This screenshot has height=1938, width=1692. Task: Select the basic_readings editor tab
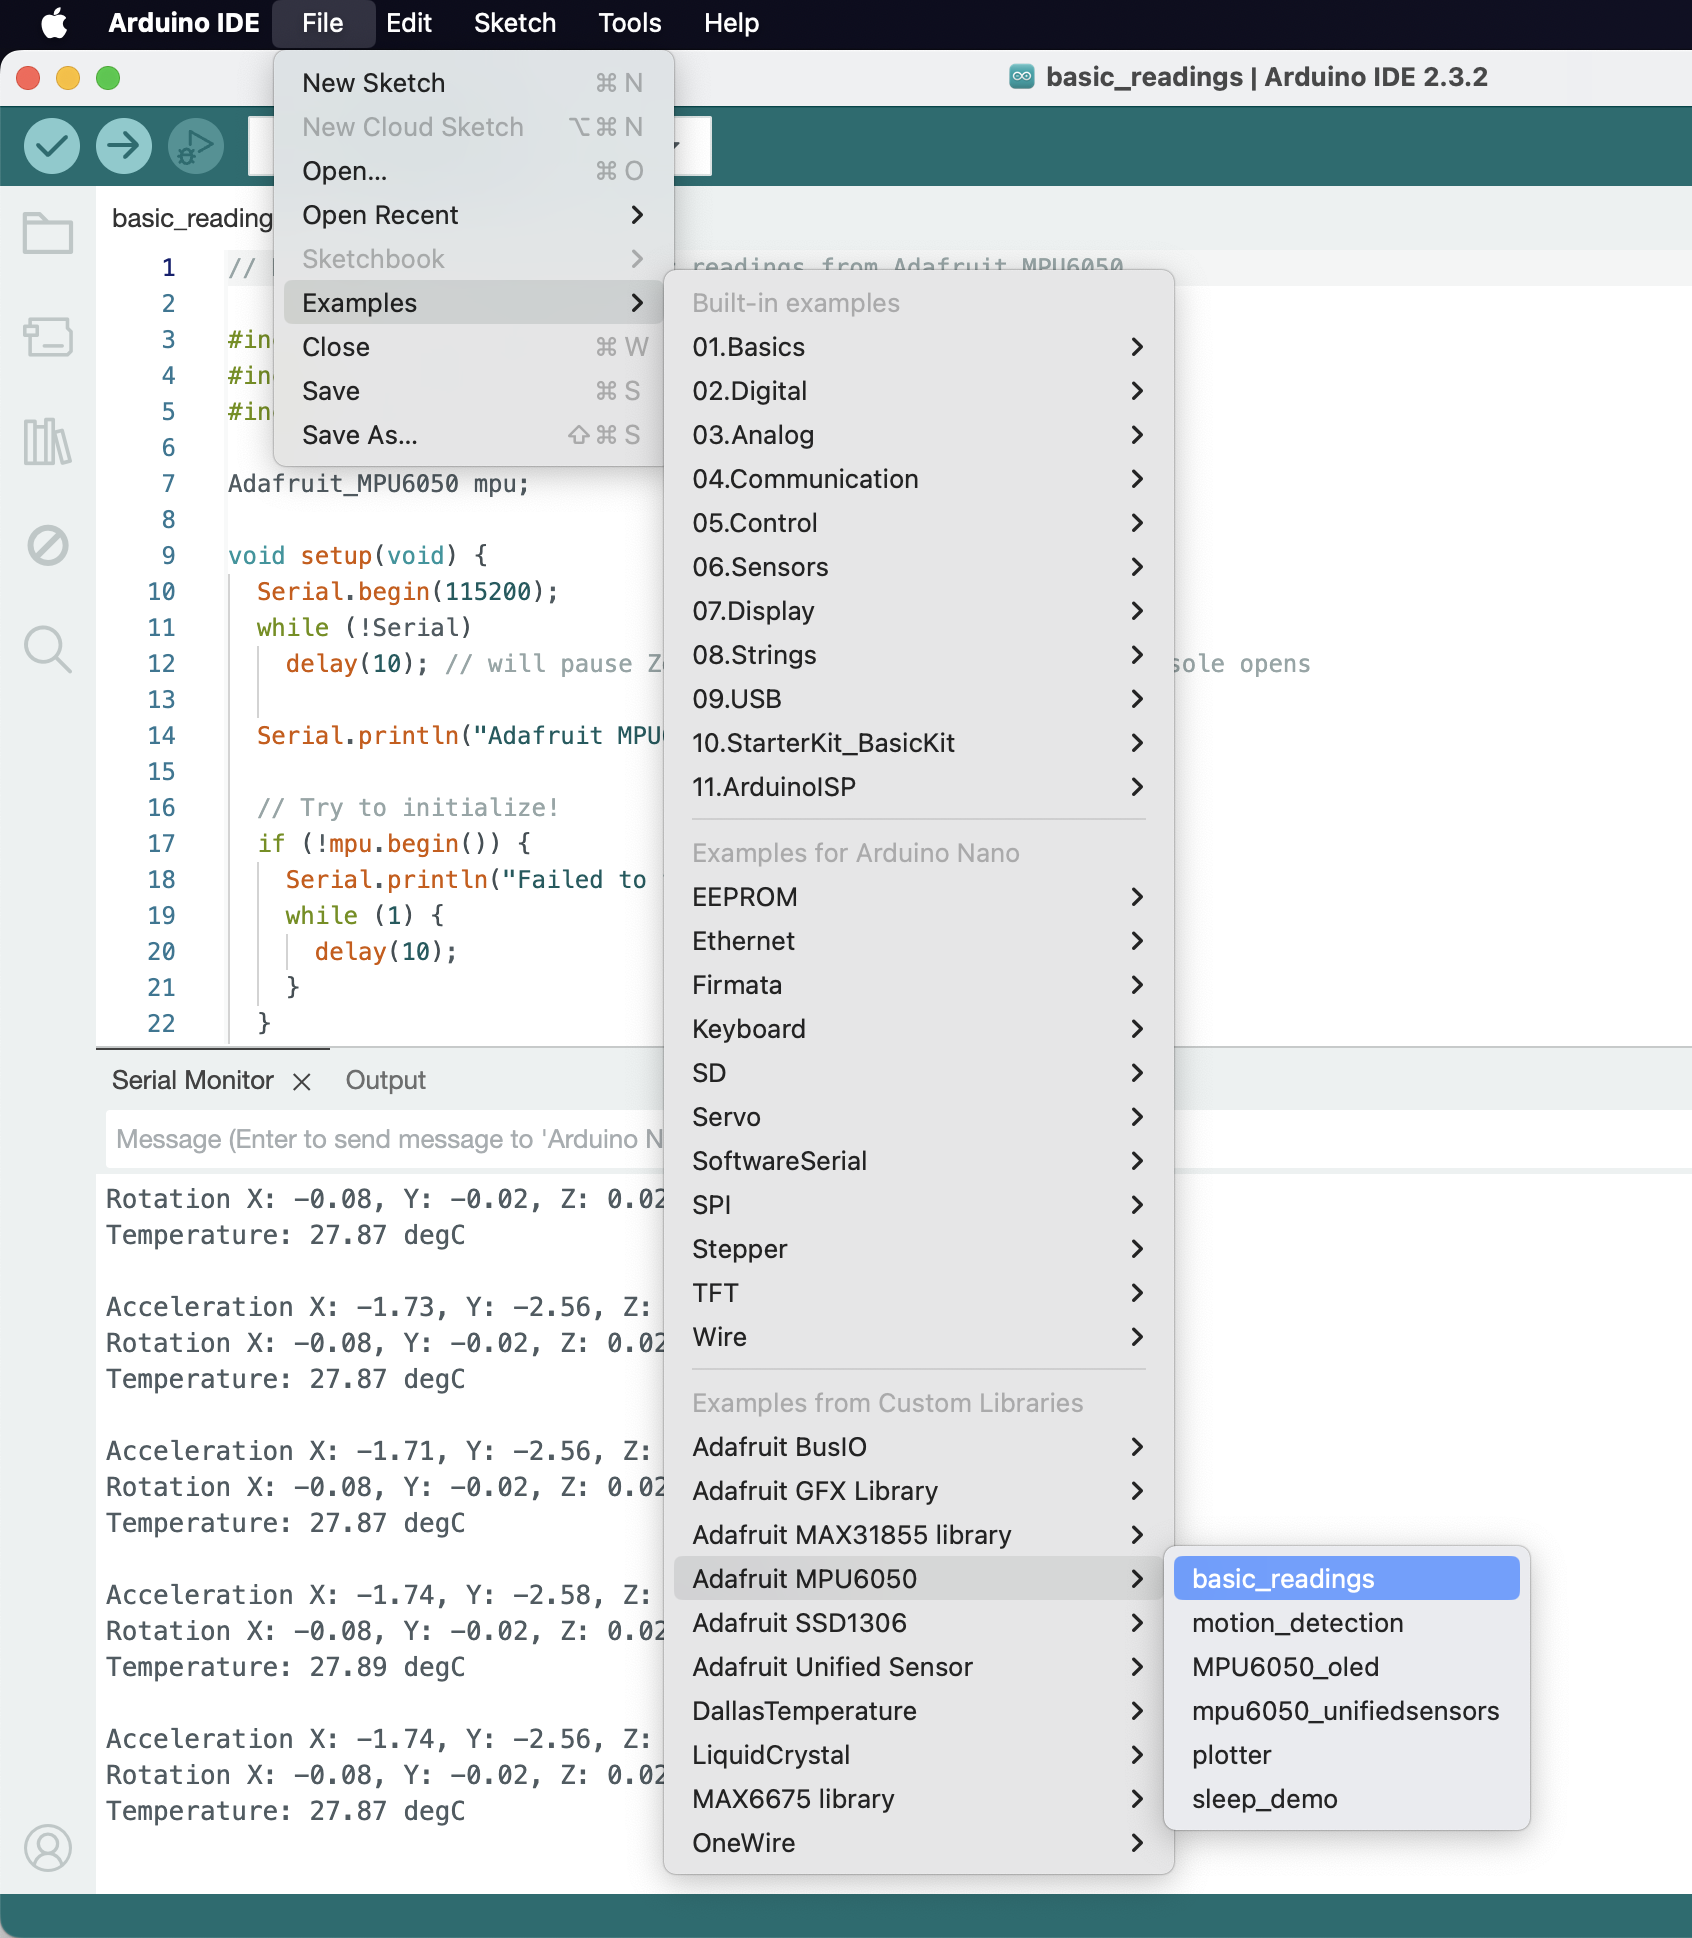(190, 218)
